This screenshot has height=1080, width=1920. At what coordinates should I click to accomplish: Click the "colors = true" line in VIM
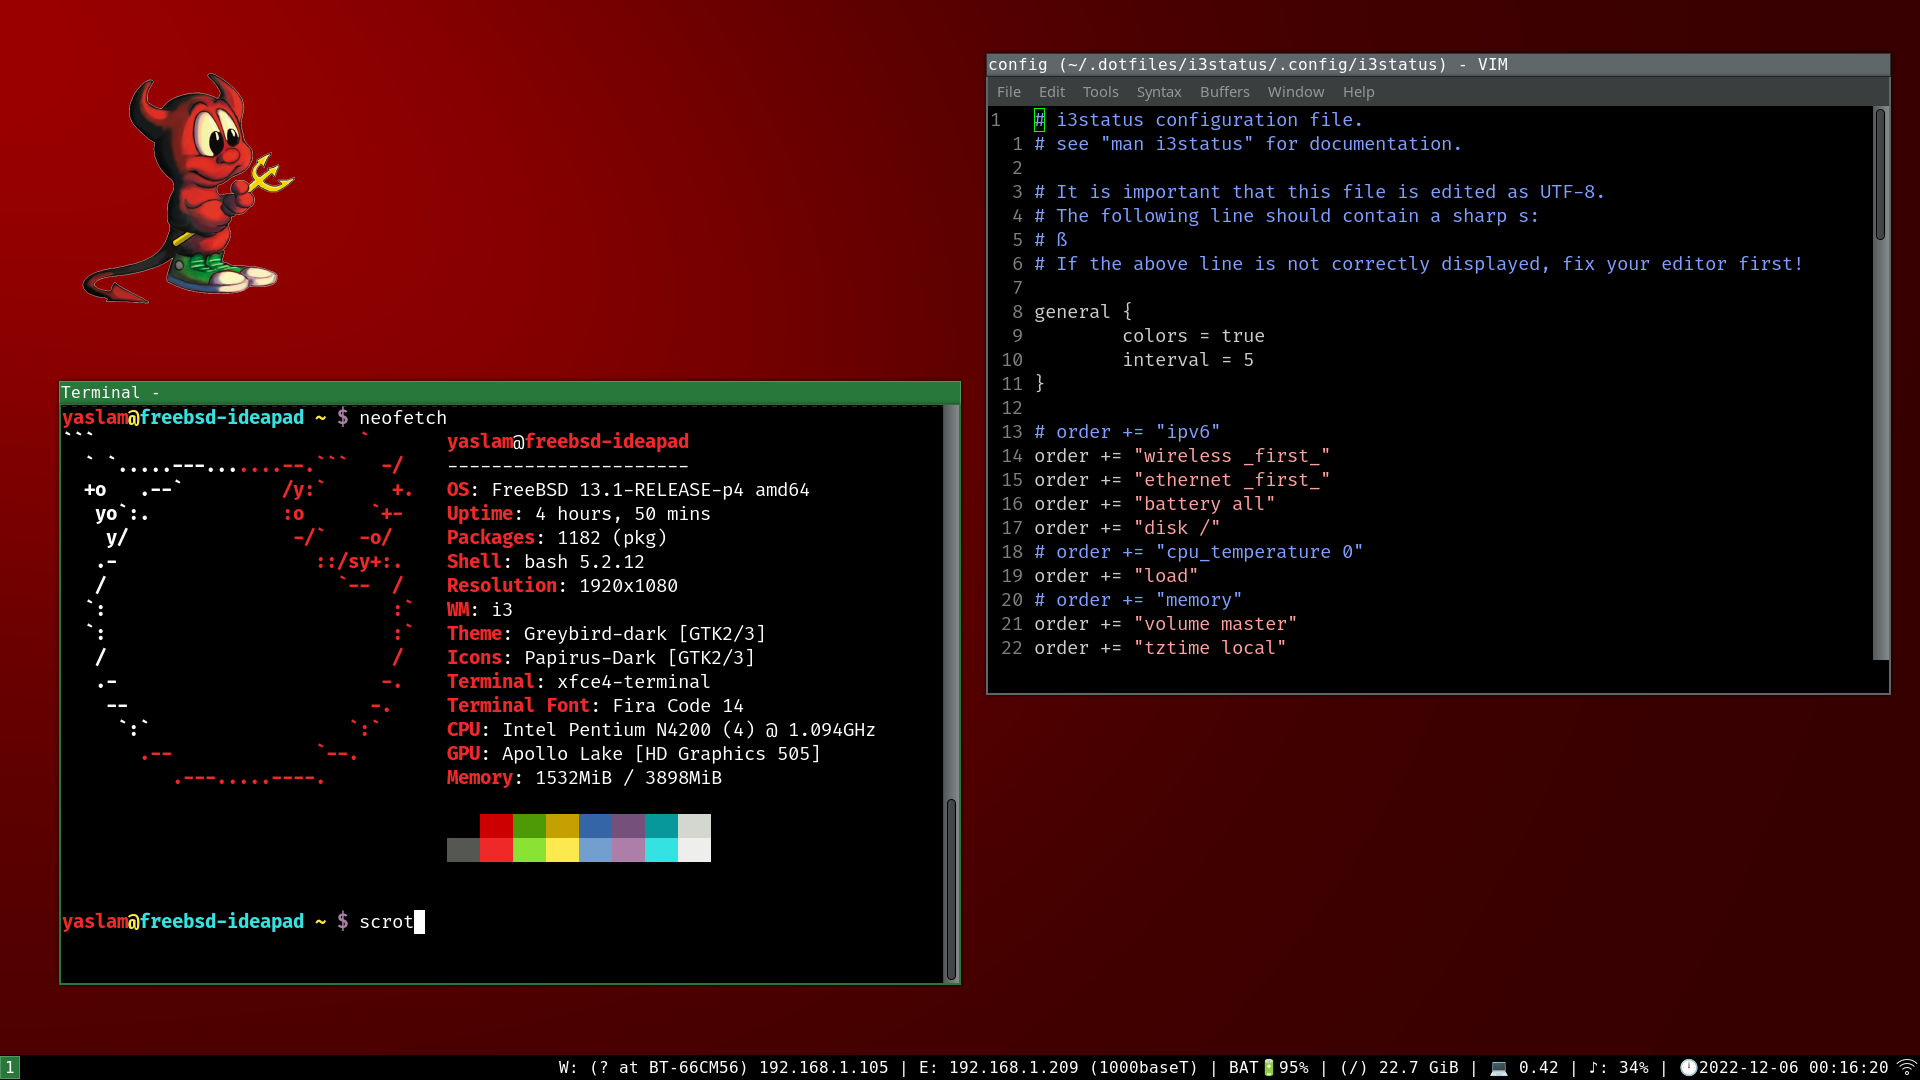1193,336
